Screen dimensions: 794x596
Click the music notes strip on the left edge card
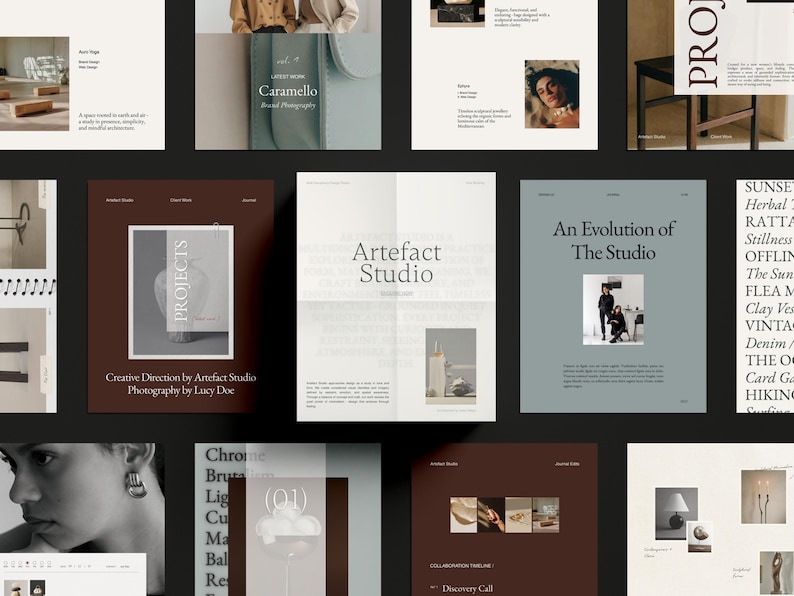(x=28, y=287)
